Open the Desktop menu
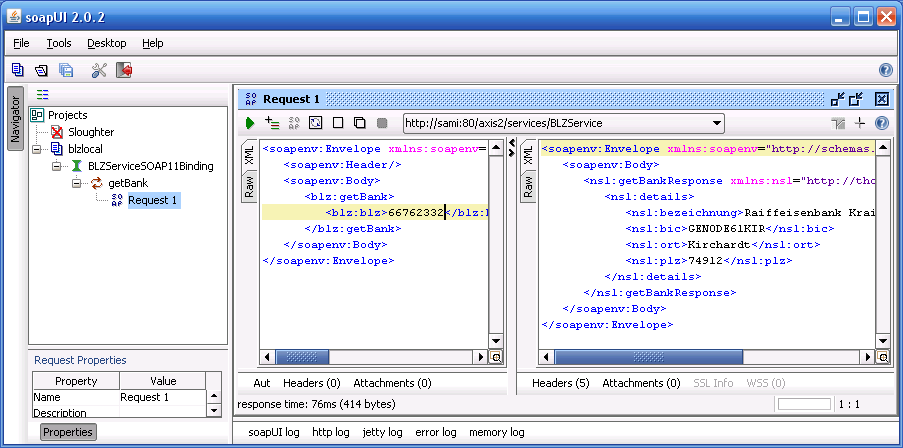 click(x=107, y=43)
